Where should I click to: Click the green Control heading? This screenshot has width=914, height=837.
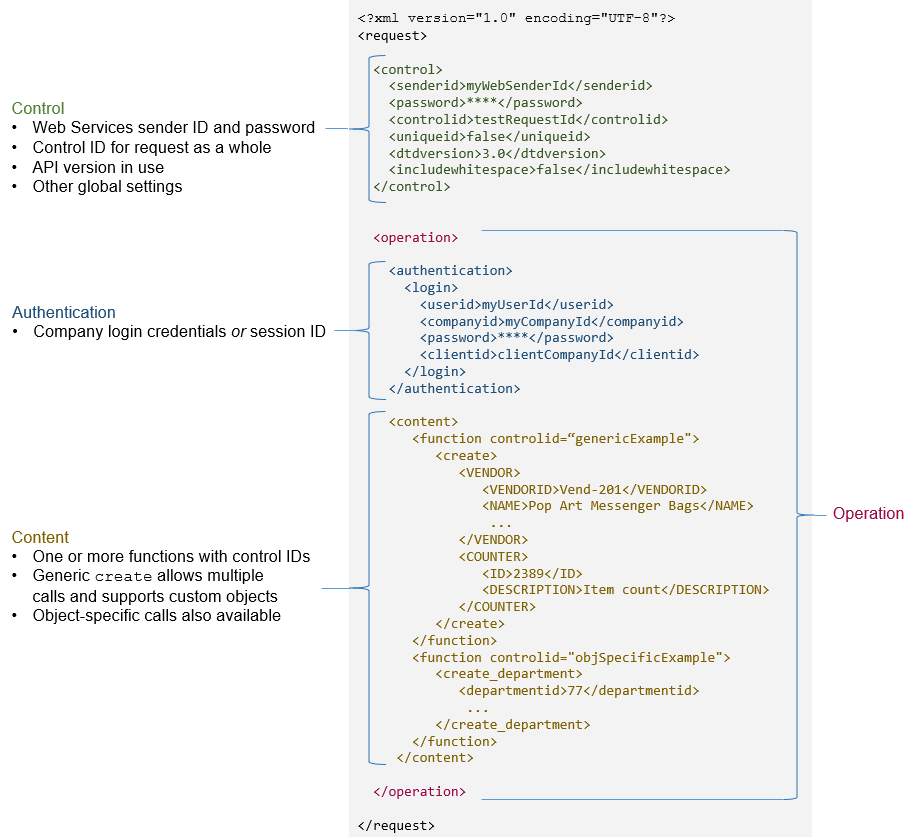click(38, 108)
